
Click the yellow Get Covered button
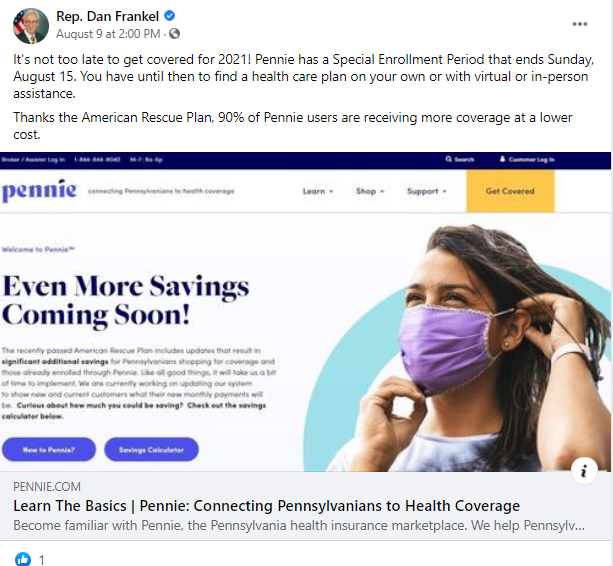[x=510, y=191]
